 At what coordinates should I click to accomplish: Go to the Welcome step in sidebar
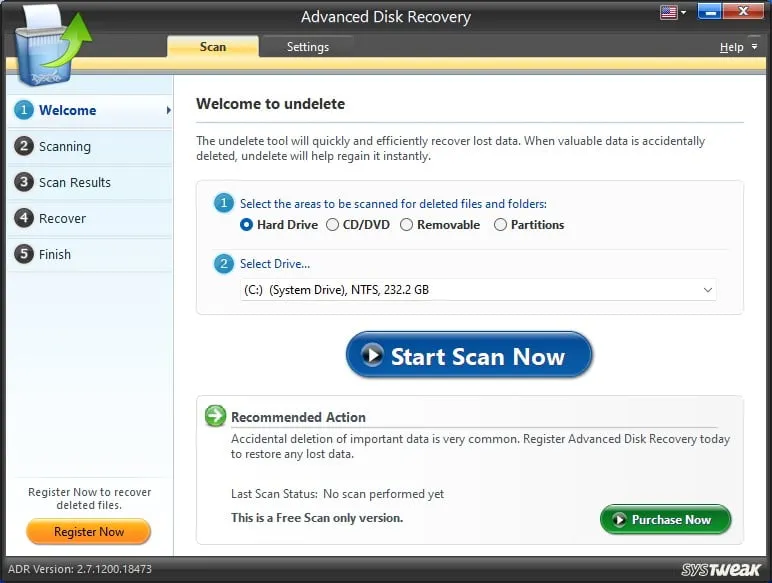(90, 110)
